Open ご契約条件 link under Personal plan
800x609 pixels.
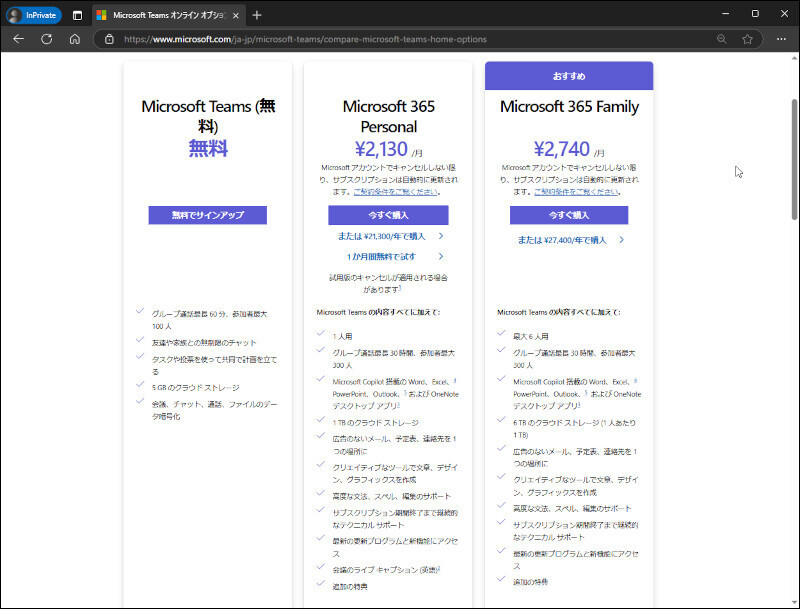(x=395, y=192)
